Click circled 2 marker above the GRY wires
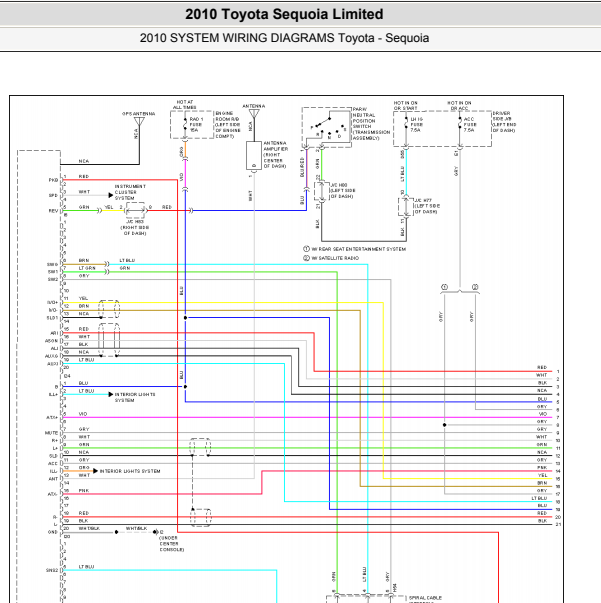Image resolution: width=601 pixels, height=603 pixels. tap(475, 287)
